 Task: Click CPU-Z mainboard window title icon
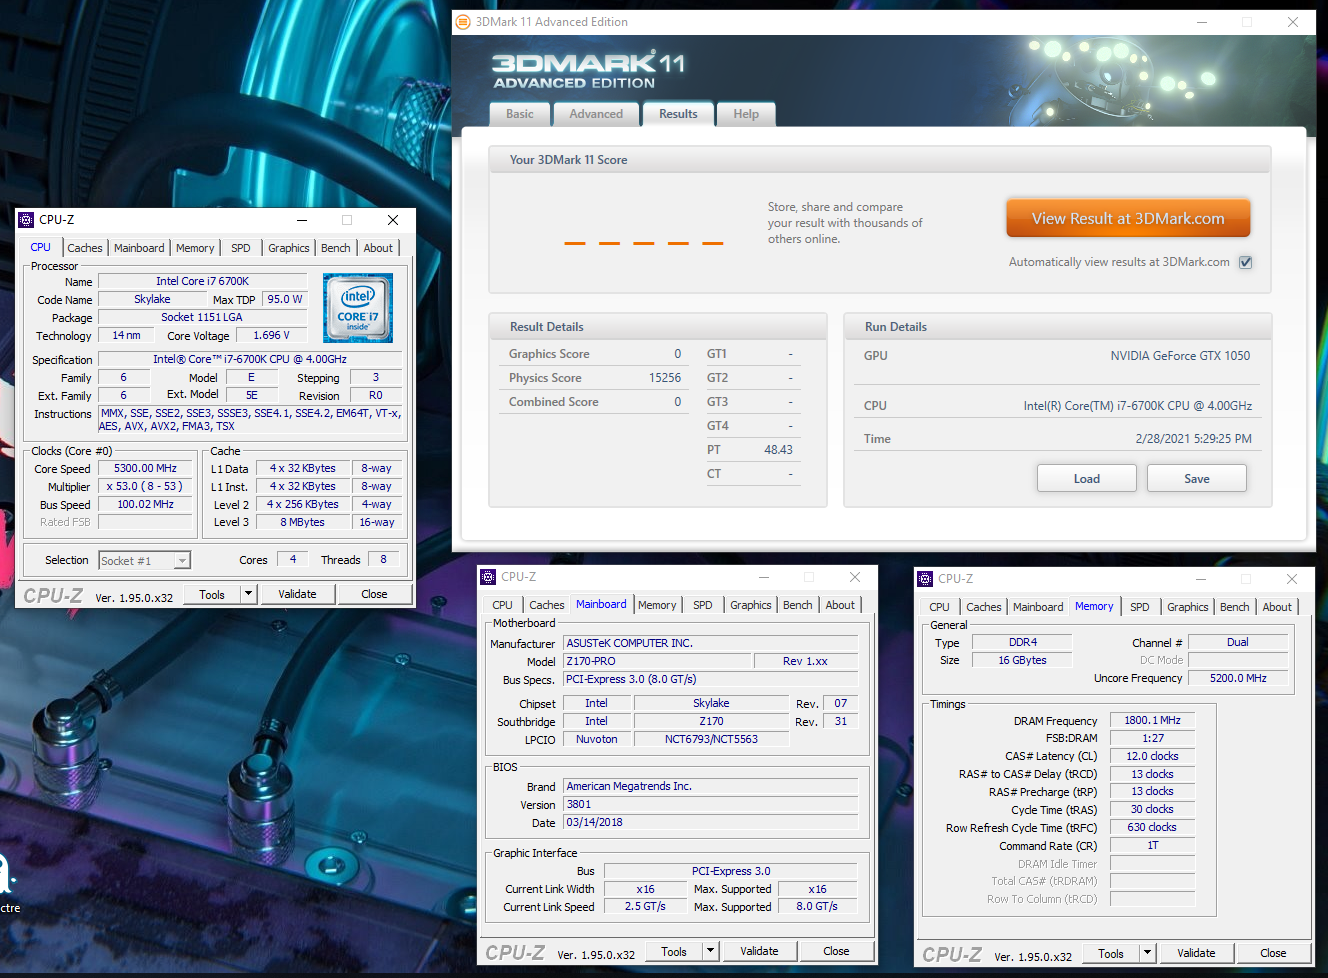488,577
